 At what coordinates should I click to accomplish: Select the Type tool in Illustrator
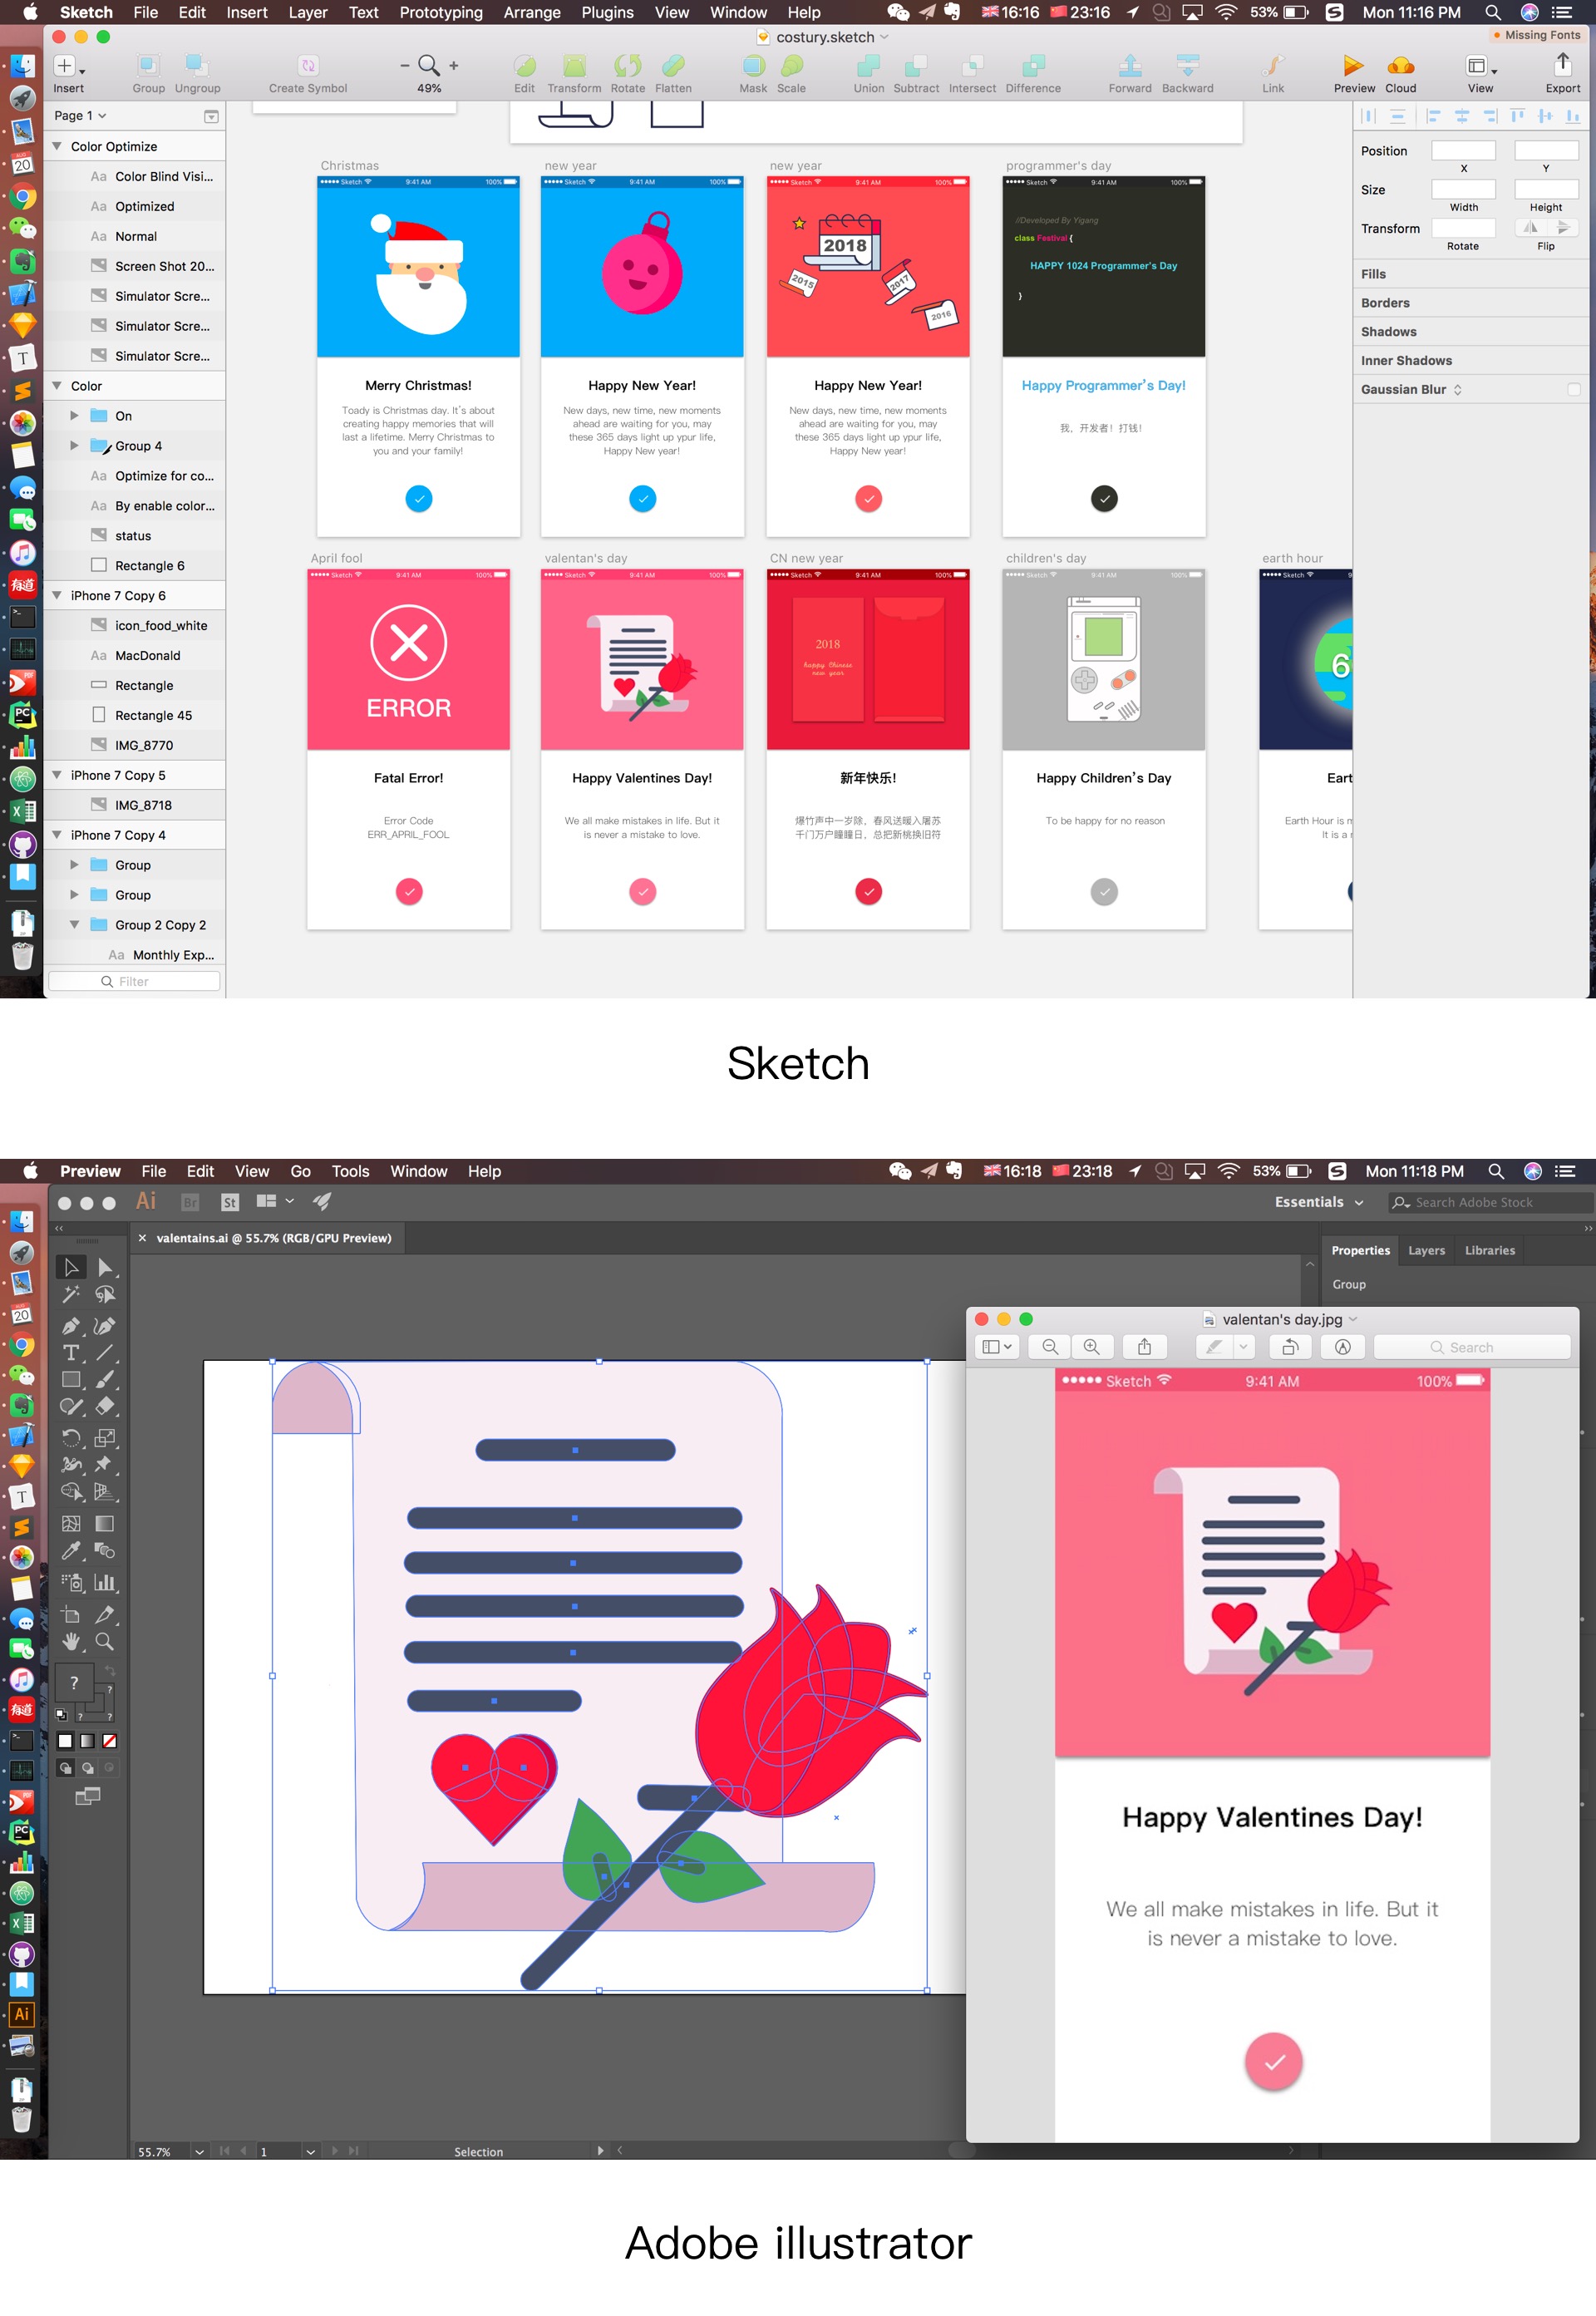71,1353
